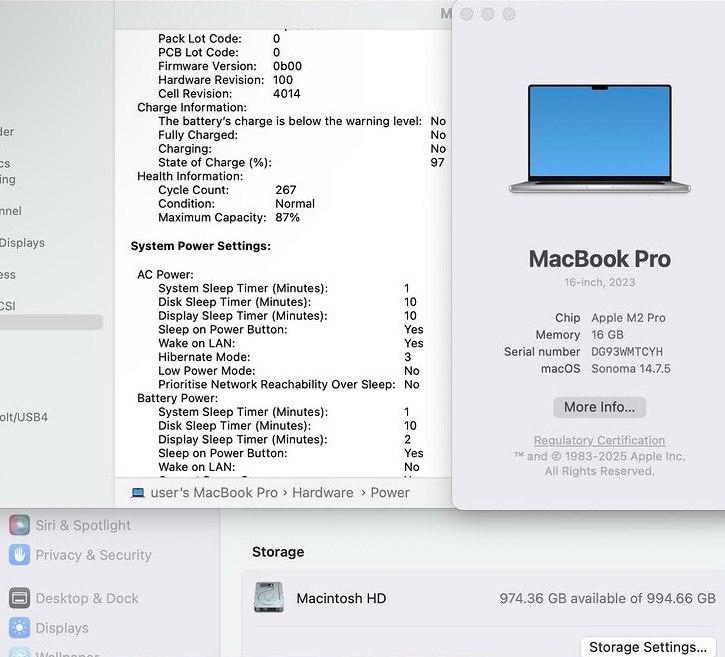Click the Low Power Mode label under AC Power
This screenshot has width=725, height=657.
click(207, 371)
